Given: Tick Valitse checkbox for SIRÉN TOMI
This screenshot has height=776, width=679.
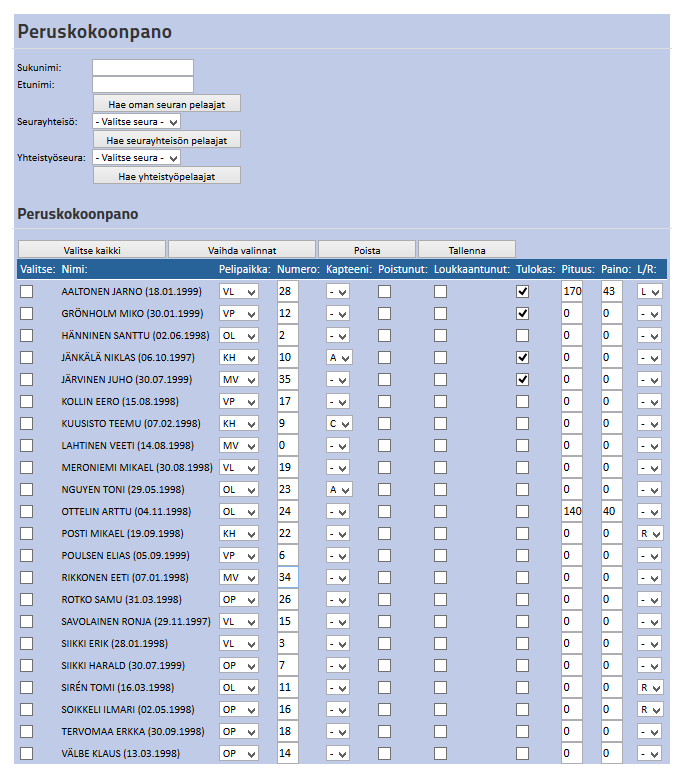Looking at the screenshot, I should [27, 687].
